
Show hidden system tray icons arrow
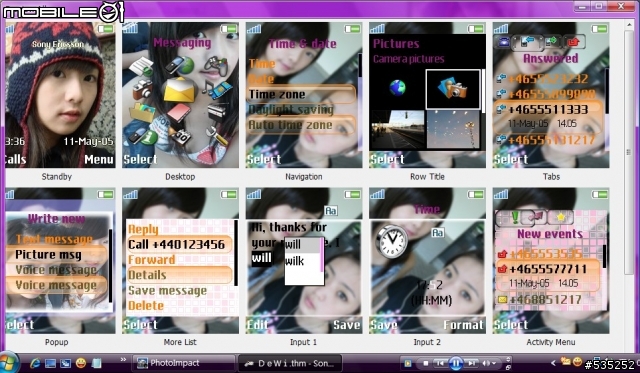pos(553,362)
